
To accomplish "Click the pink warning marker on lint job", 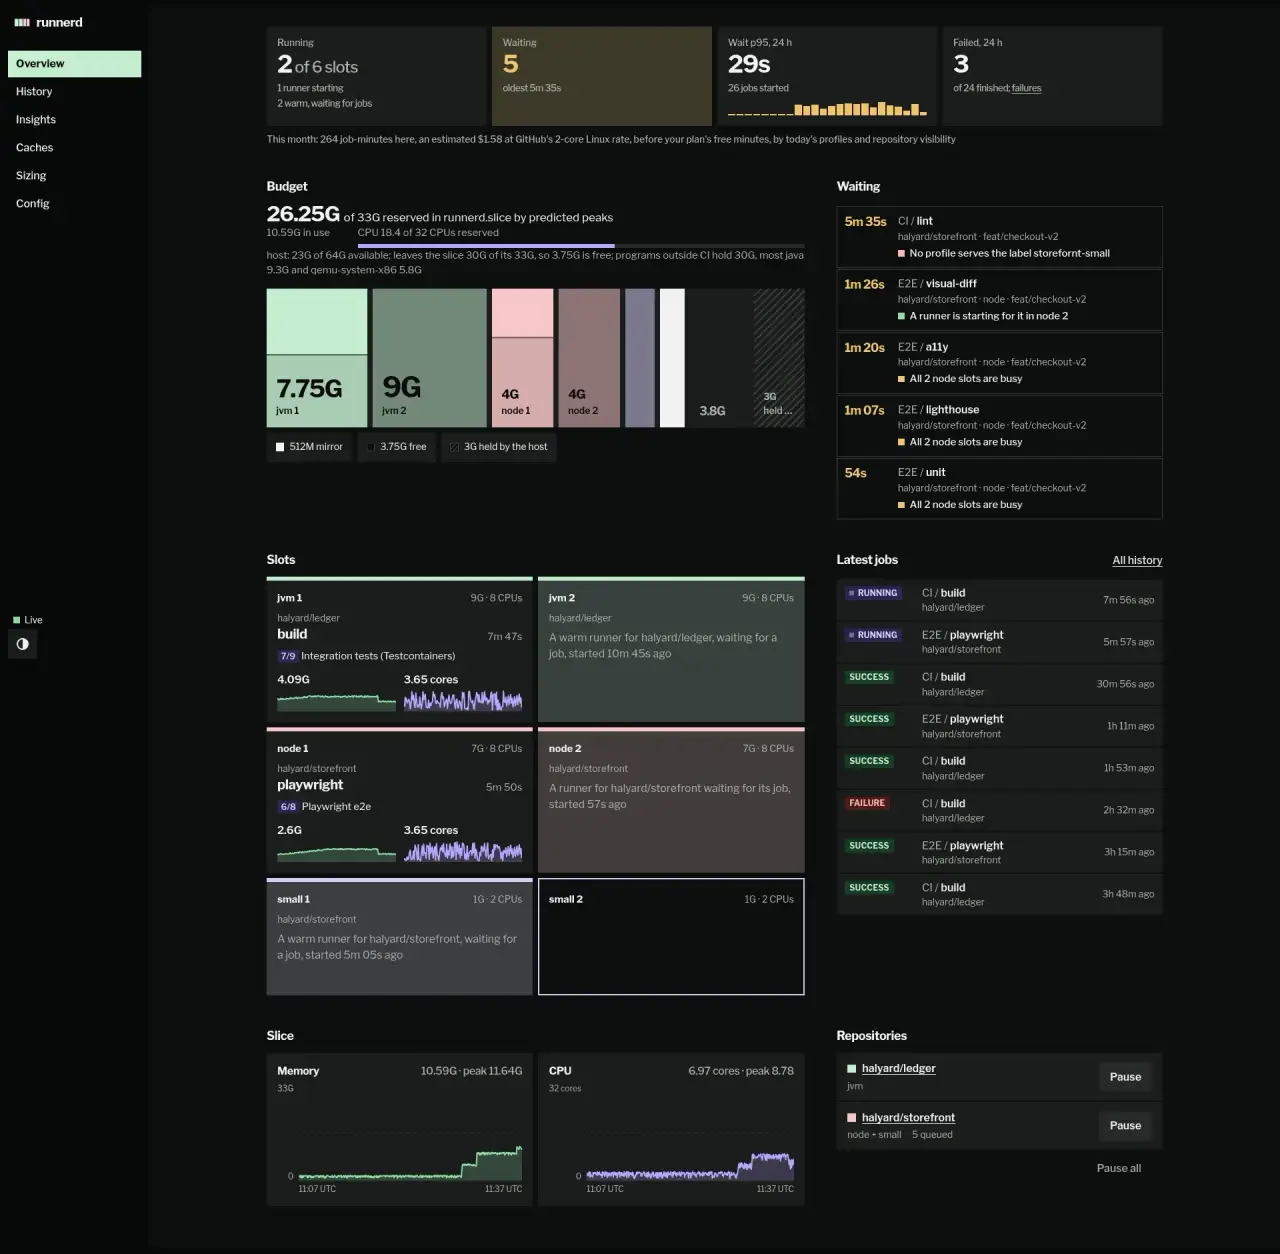I will click(x=901, y=254).
